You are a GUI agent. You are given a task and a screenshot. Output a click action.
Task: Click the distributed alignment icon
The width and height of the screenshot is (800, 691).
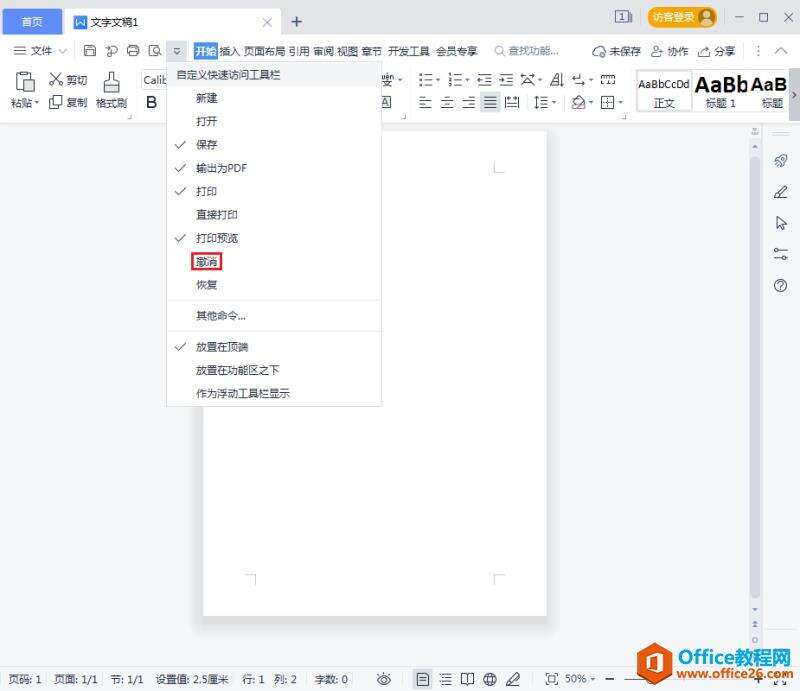[512, 103]
